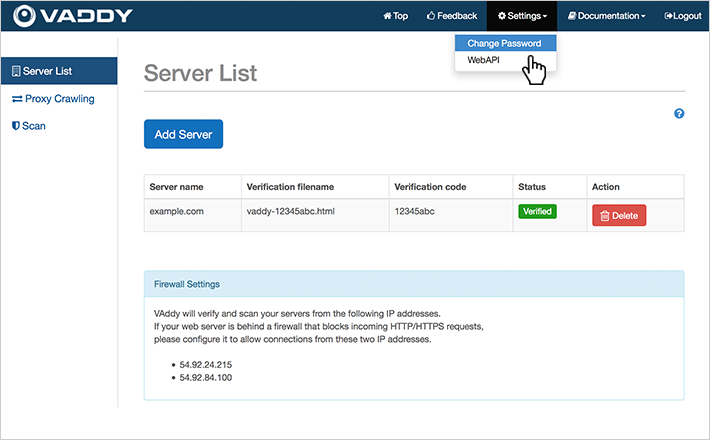Open the Settings dropdown caret
The image size is (710, 440).
tap(545, 16)
